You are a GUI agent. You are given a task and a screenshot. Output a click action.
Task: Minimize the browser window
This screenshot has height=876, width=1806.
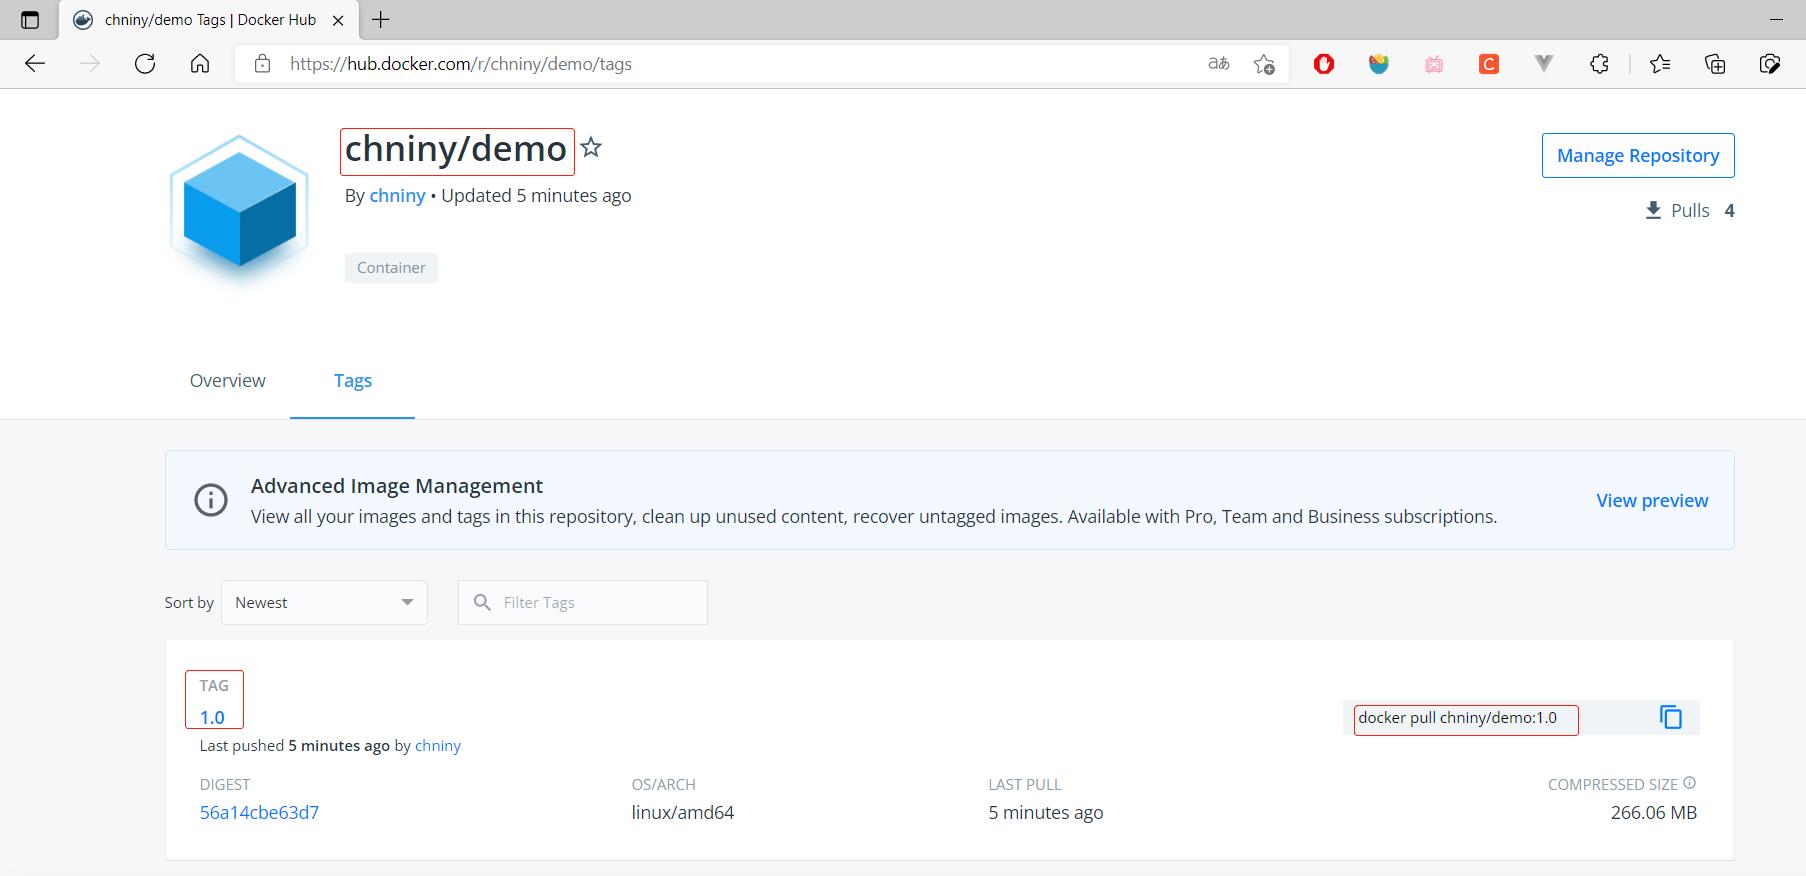1776,19
